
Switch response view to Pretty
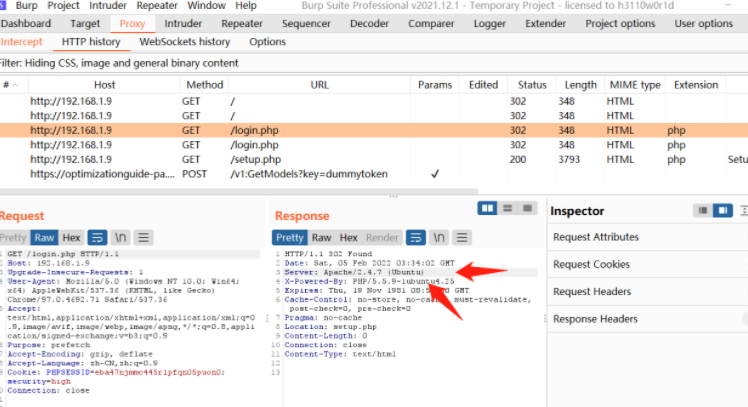coord(290,238)
